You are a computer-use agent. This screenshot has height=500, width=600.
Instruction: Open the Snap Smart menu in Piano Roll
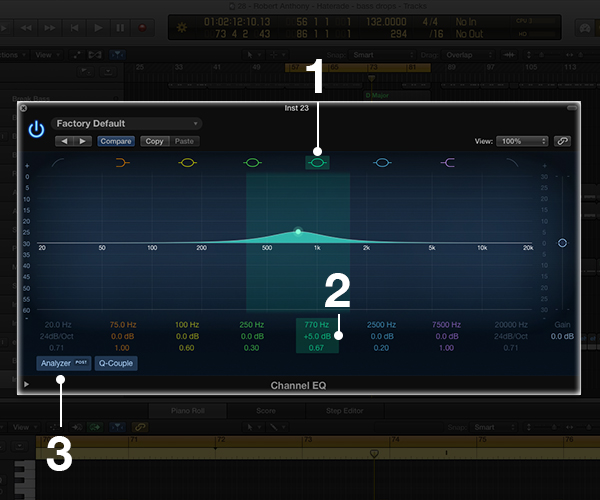pos(494,427)
